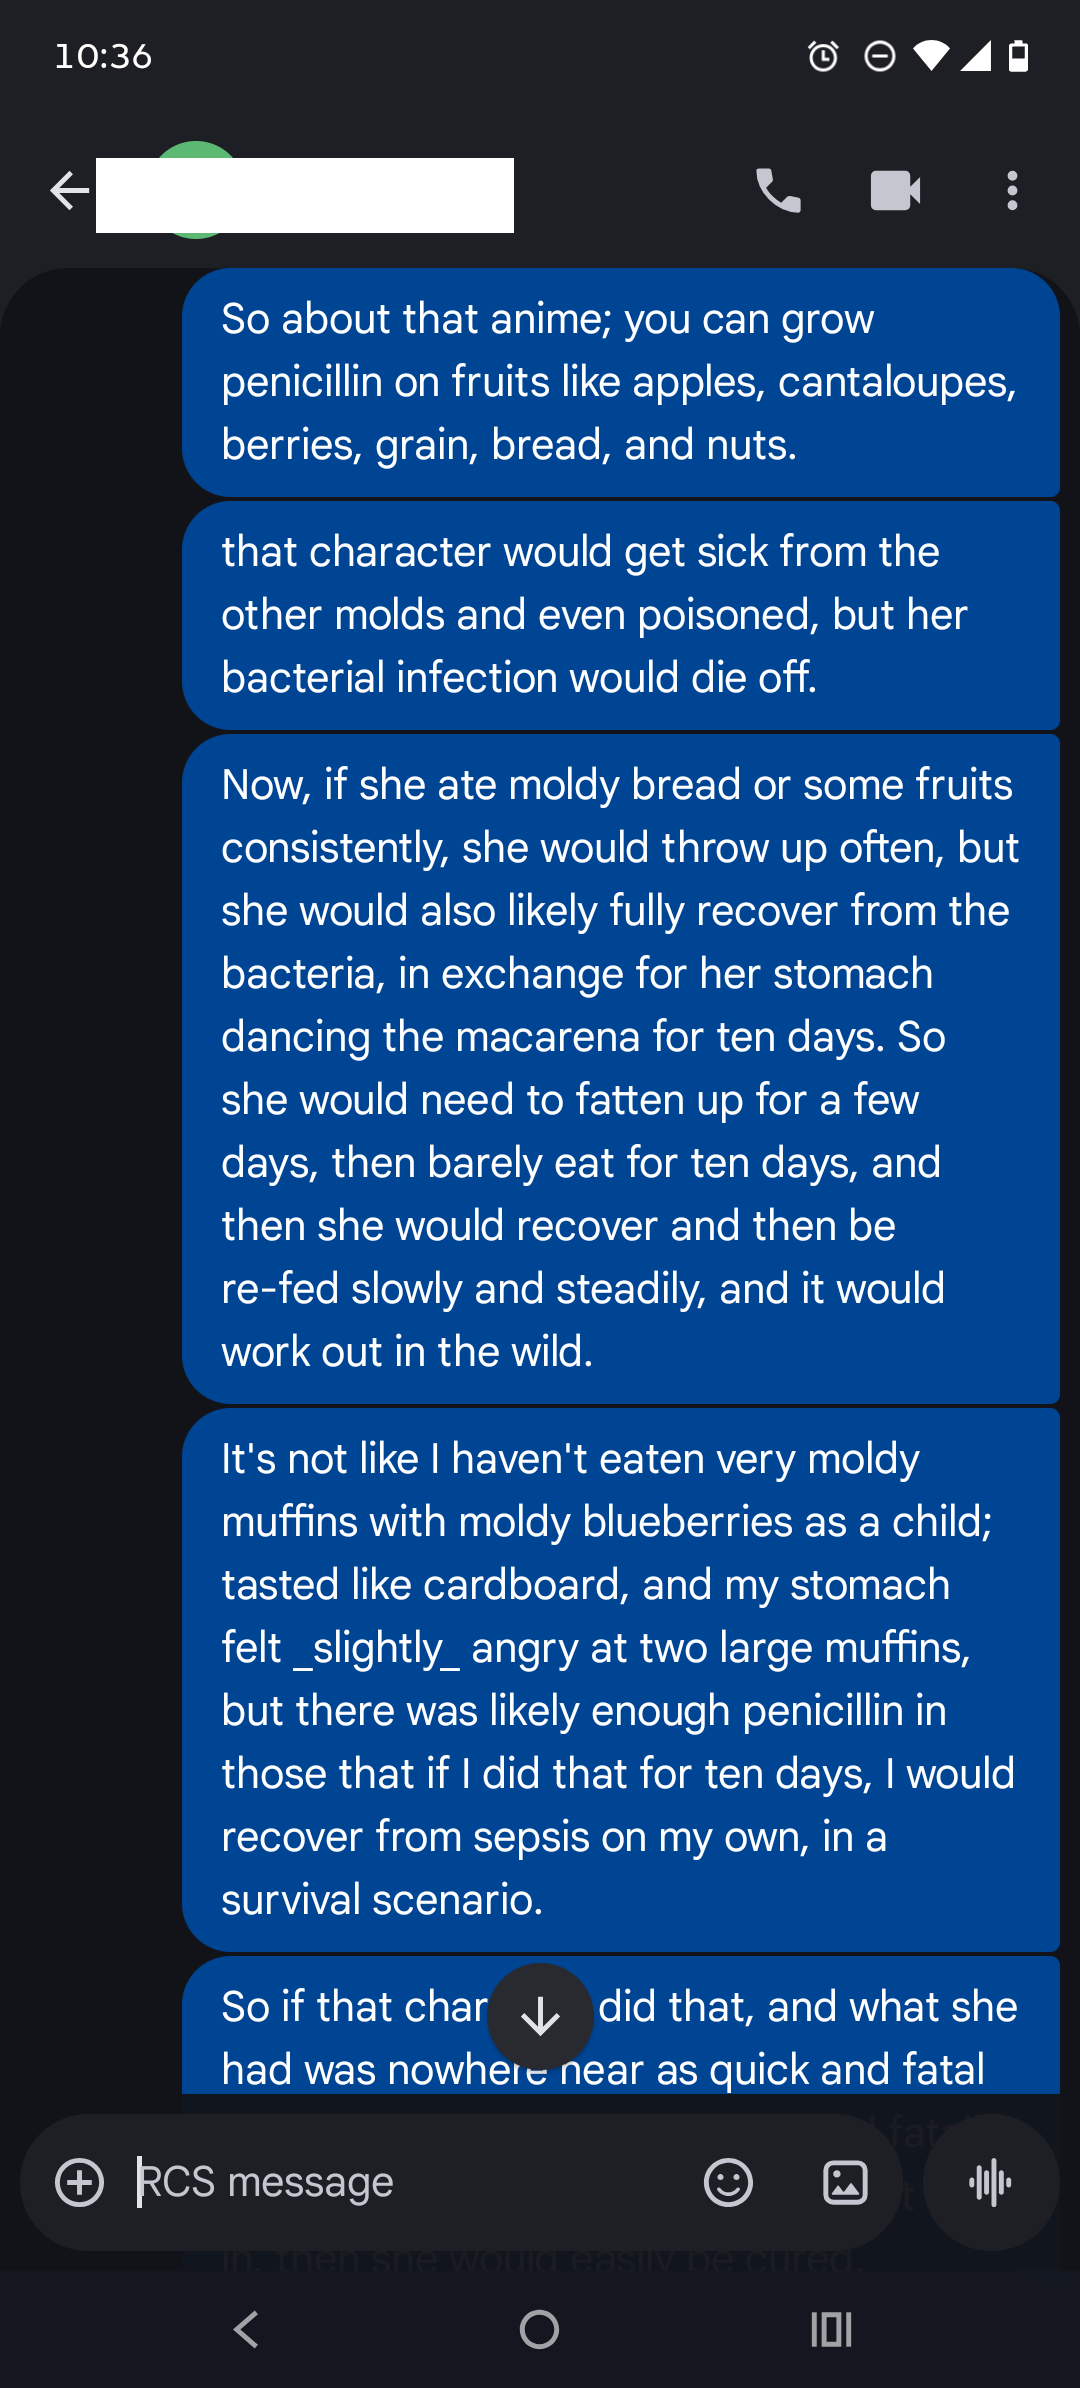This screenshot has height=2388, width=1080.
Task: Open the emoji picker
Action: coord(728,2182)
